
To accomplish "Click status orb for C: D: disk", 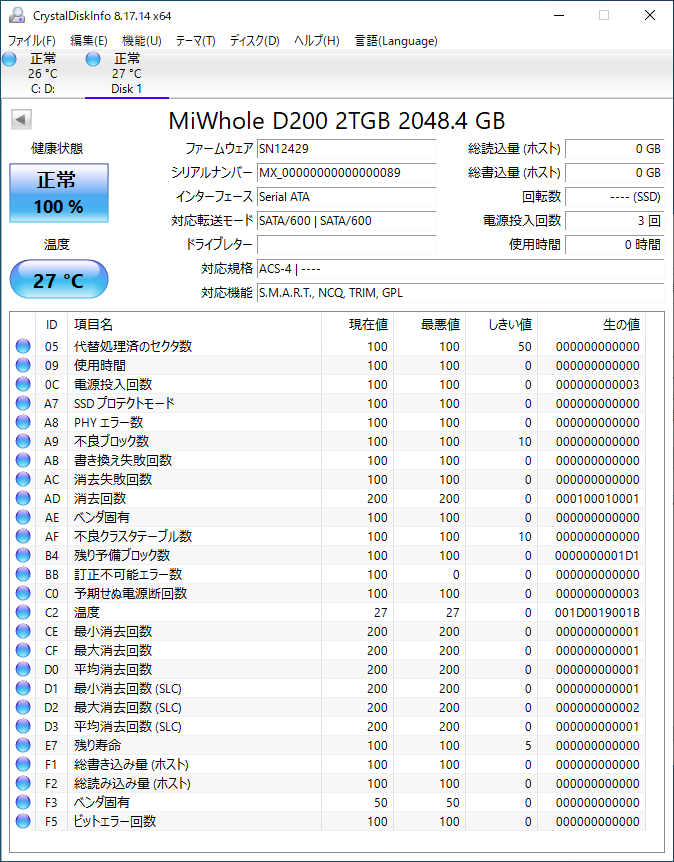I will (x=9, y=59).
